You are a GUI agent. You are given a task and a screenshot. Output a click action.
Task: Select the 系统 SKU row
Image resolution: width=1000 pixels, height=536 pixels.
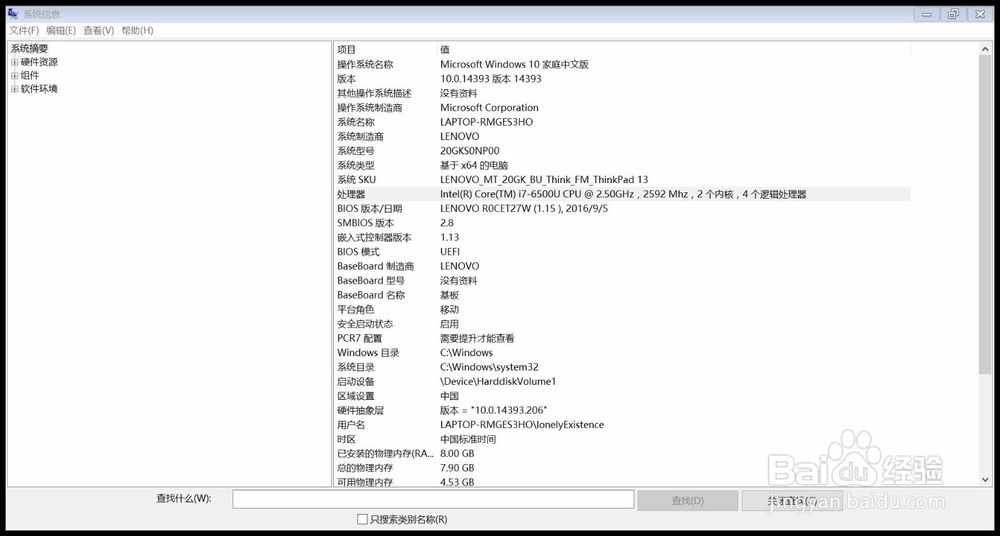622,179
